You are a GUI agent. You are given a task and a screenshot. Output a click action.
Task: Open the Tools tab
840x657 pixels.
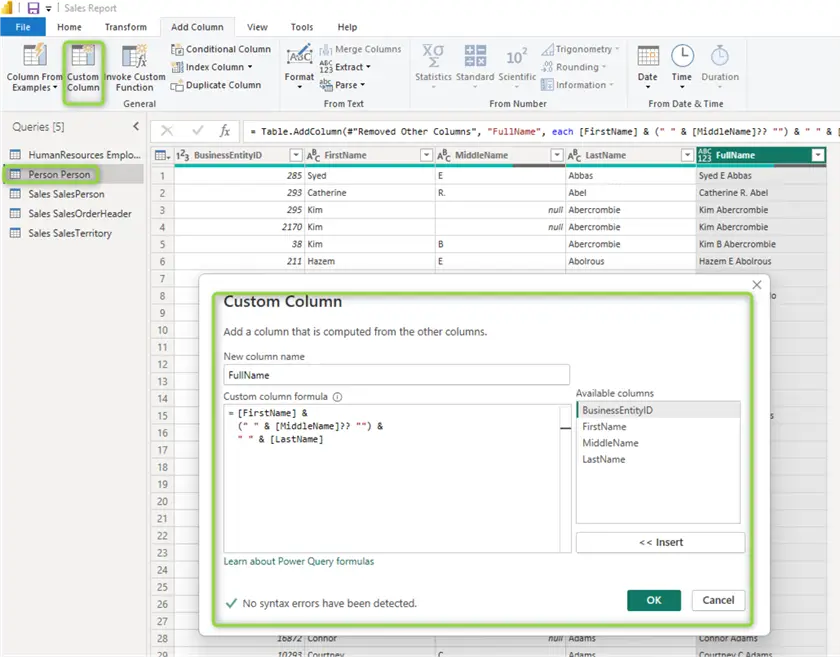302,27
